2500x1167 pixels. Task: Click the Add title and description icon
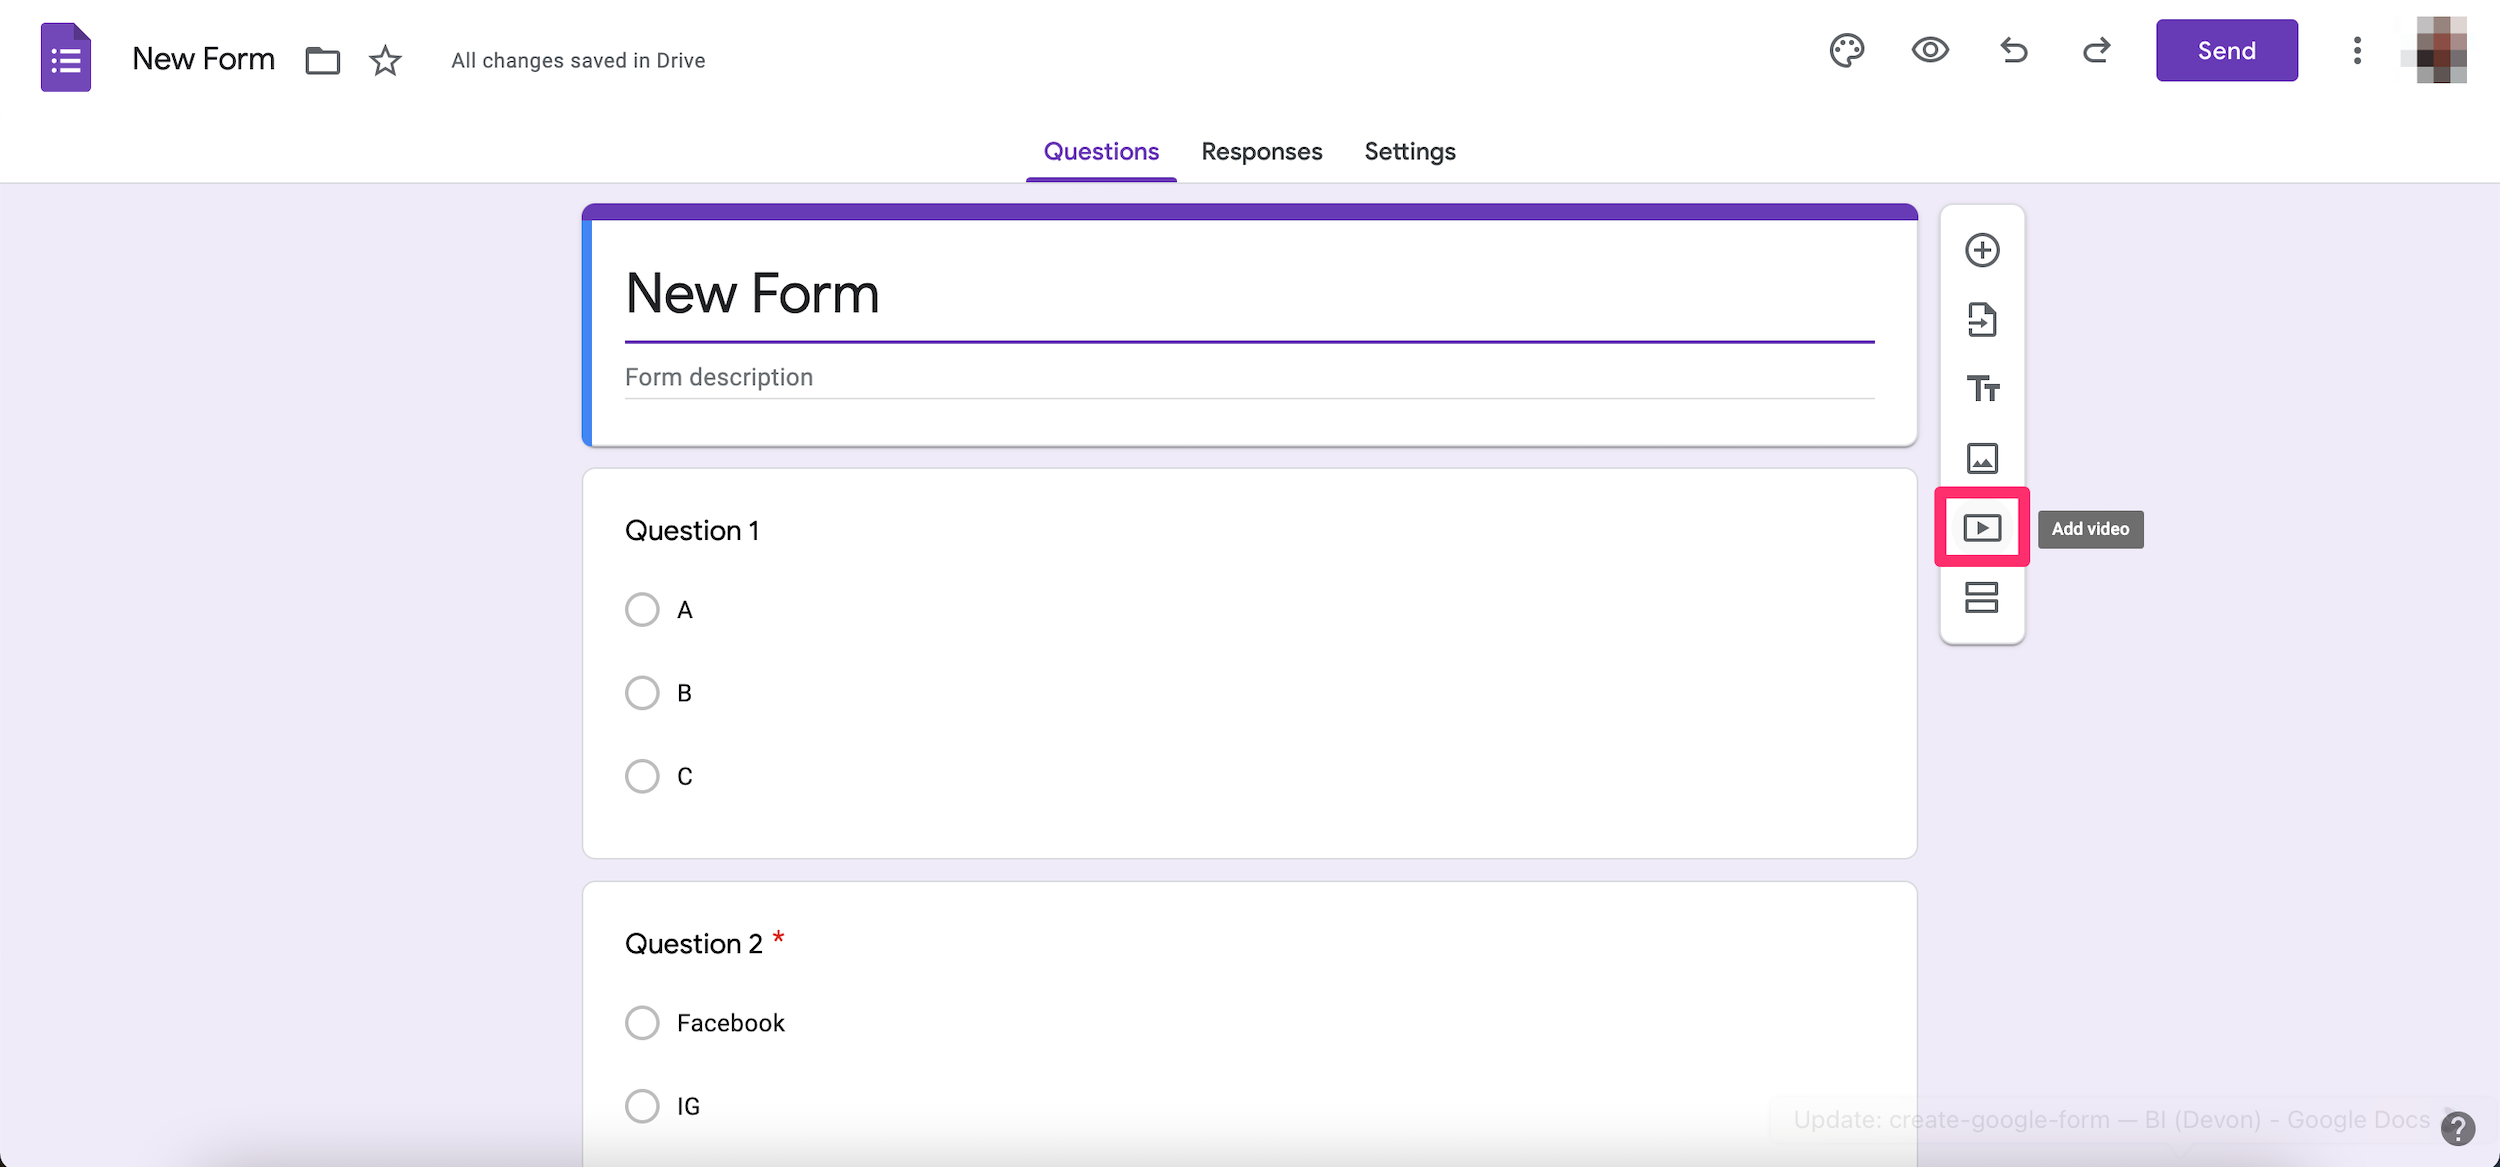click(x=1982, y=387)
